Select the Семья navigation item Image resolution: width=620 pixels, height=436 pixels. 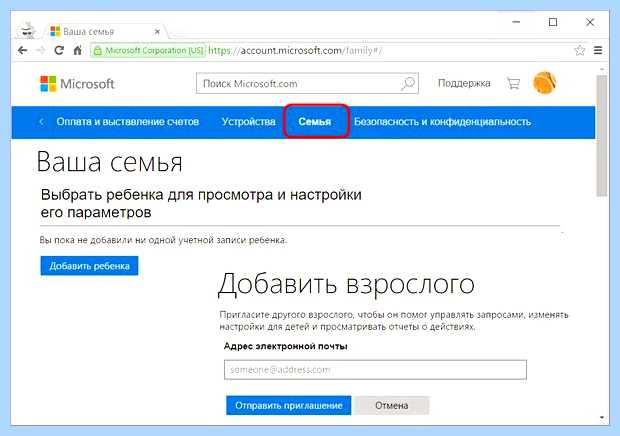tap(315, 122)
